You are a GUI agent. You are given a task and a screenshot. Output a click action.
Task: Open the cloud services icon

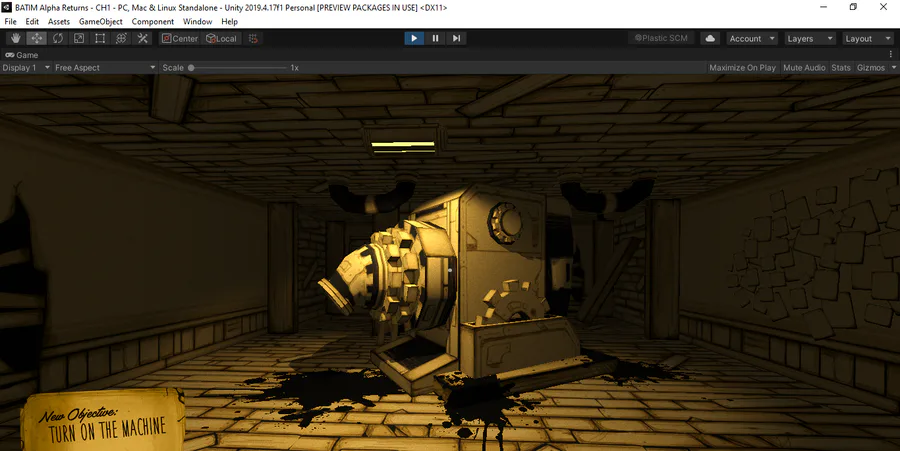[x=710, y=38]
